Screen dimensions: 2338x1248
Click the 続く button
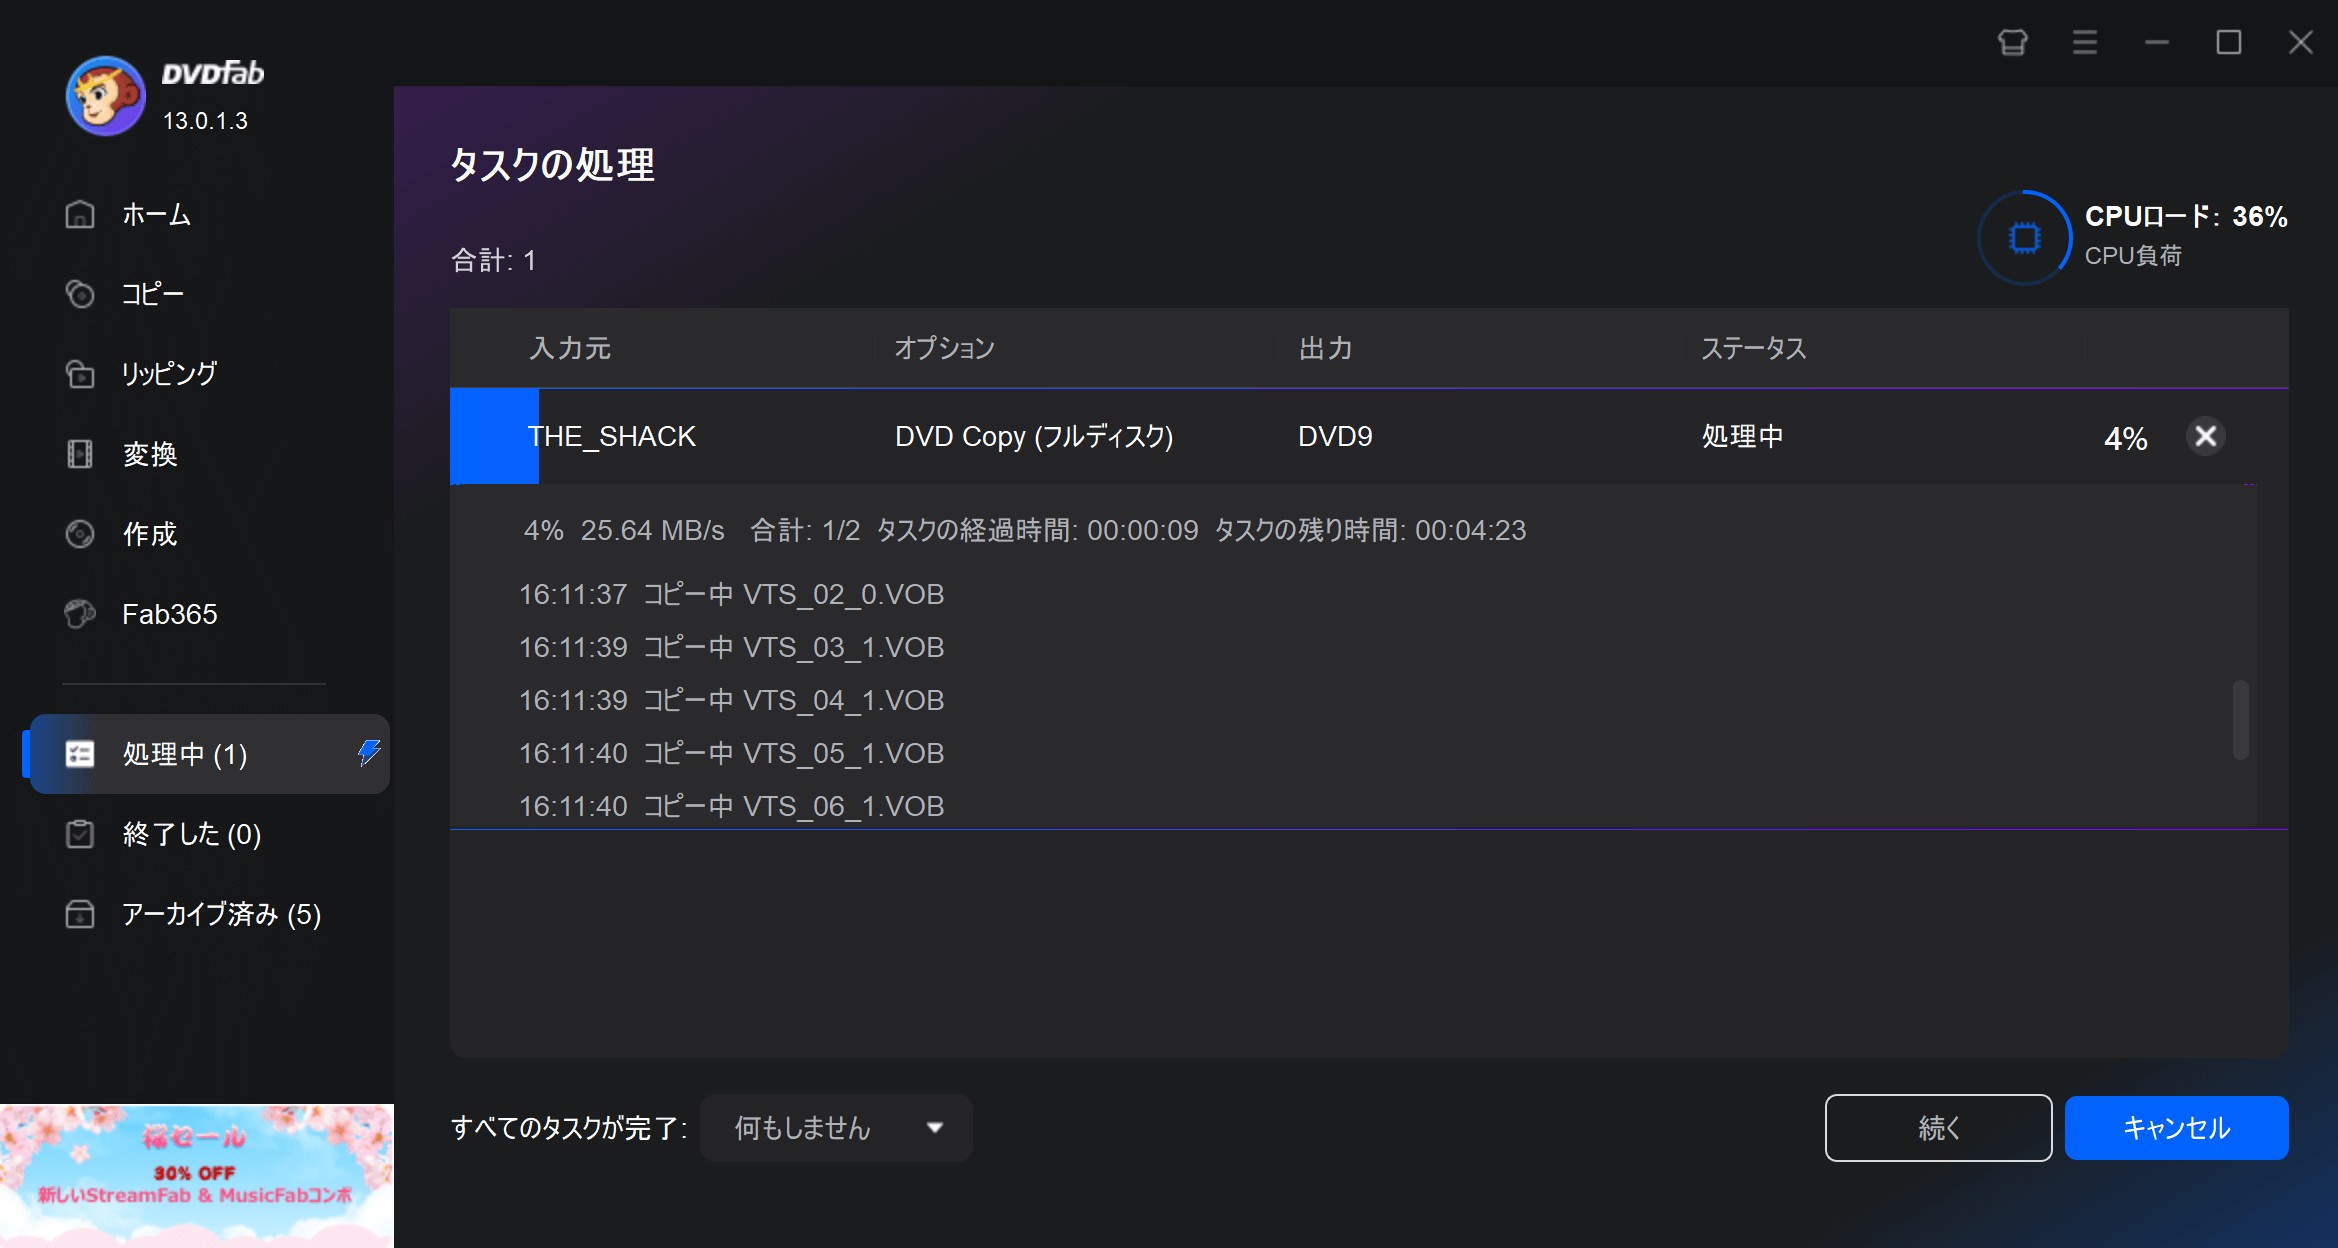1938,1128
